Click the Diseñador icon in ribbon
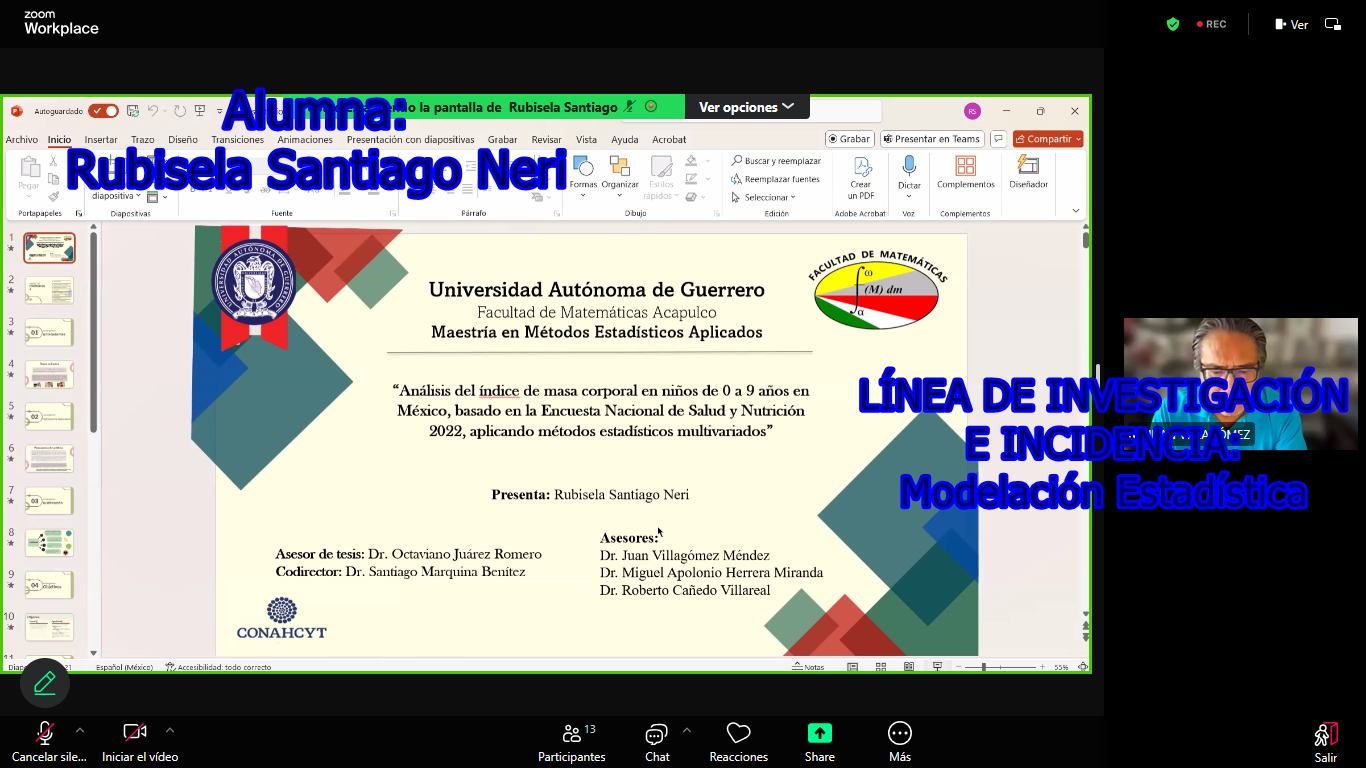 (1028, 166)
